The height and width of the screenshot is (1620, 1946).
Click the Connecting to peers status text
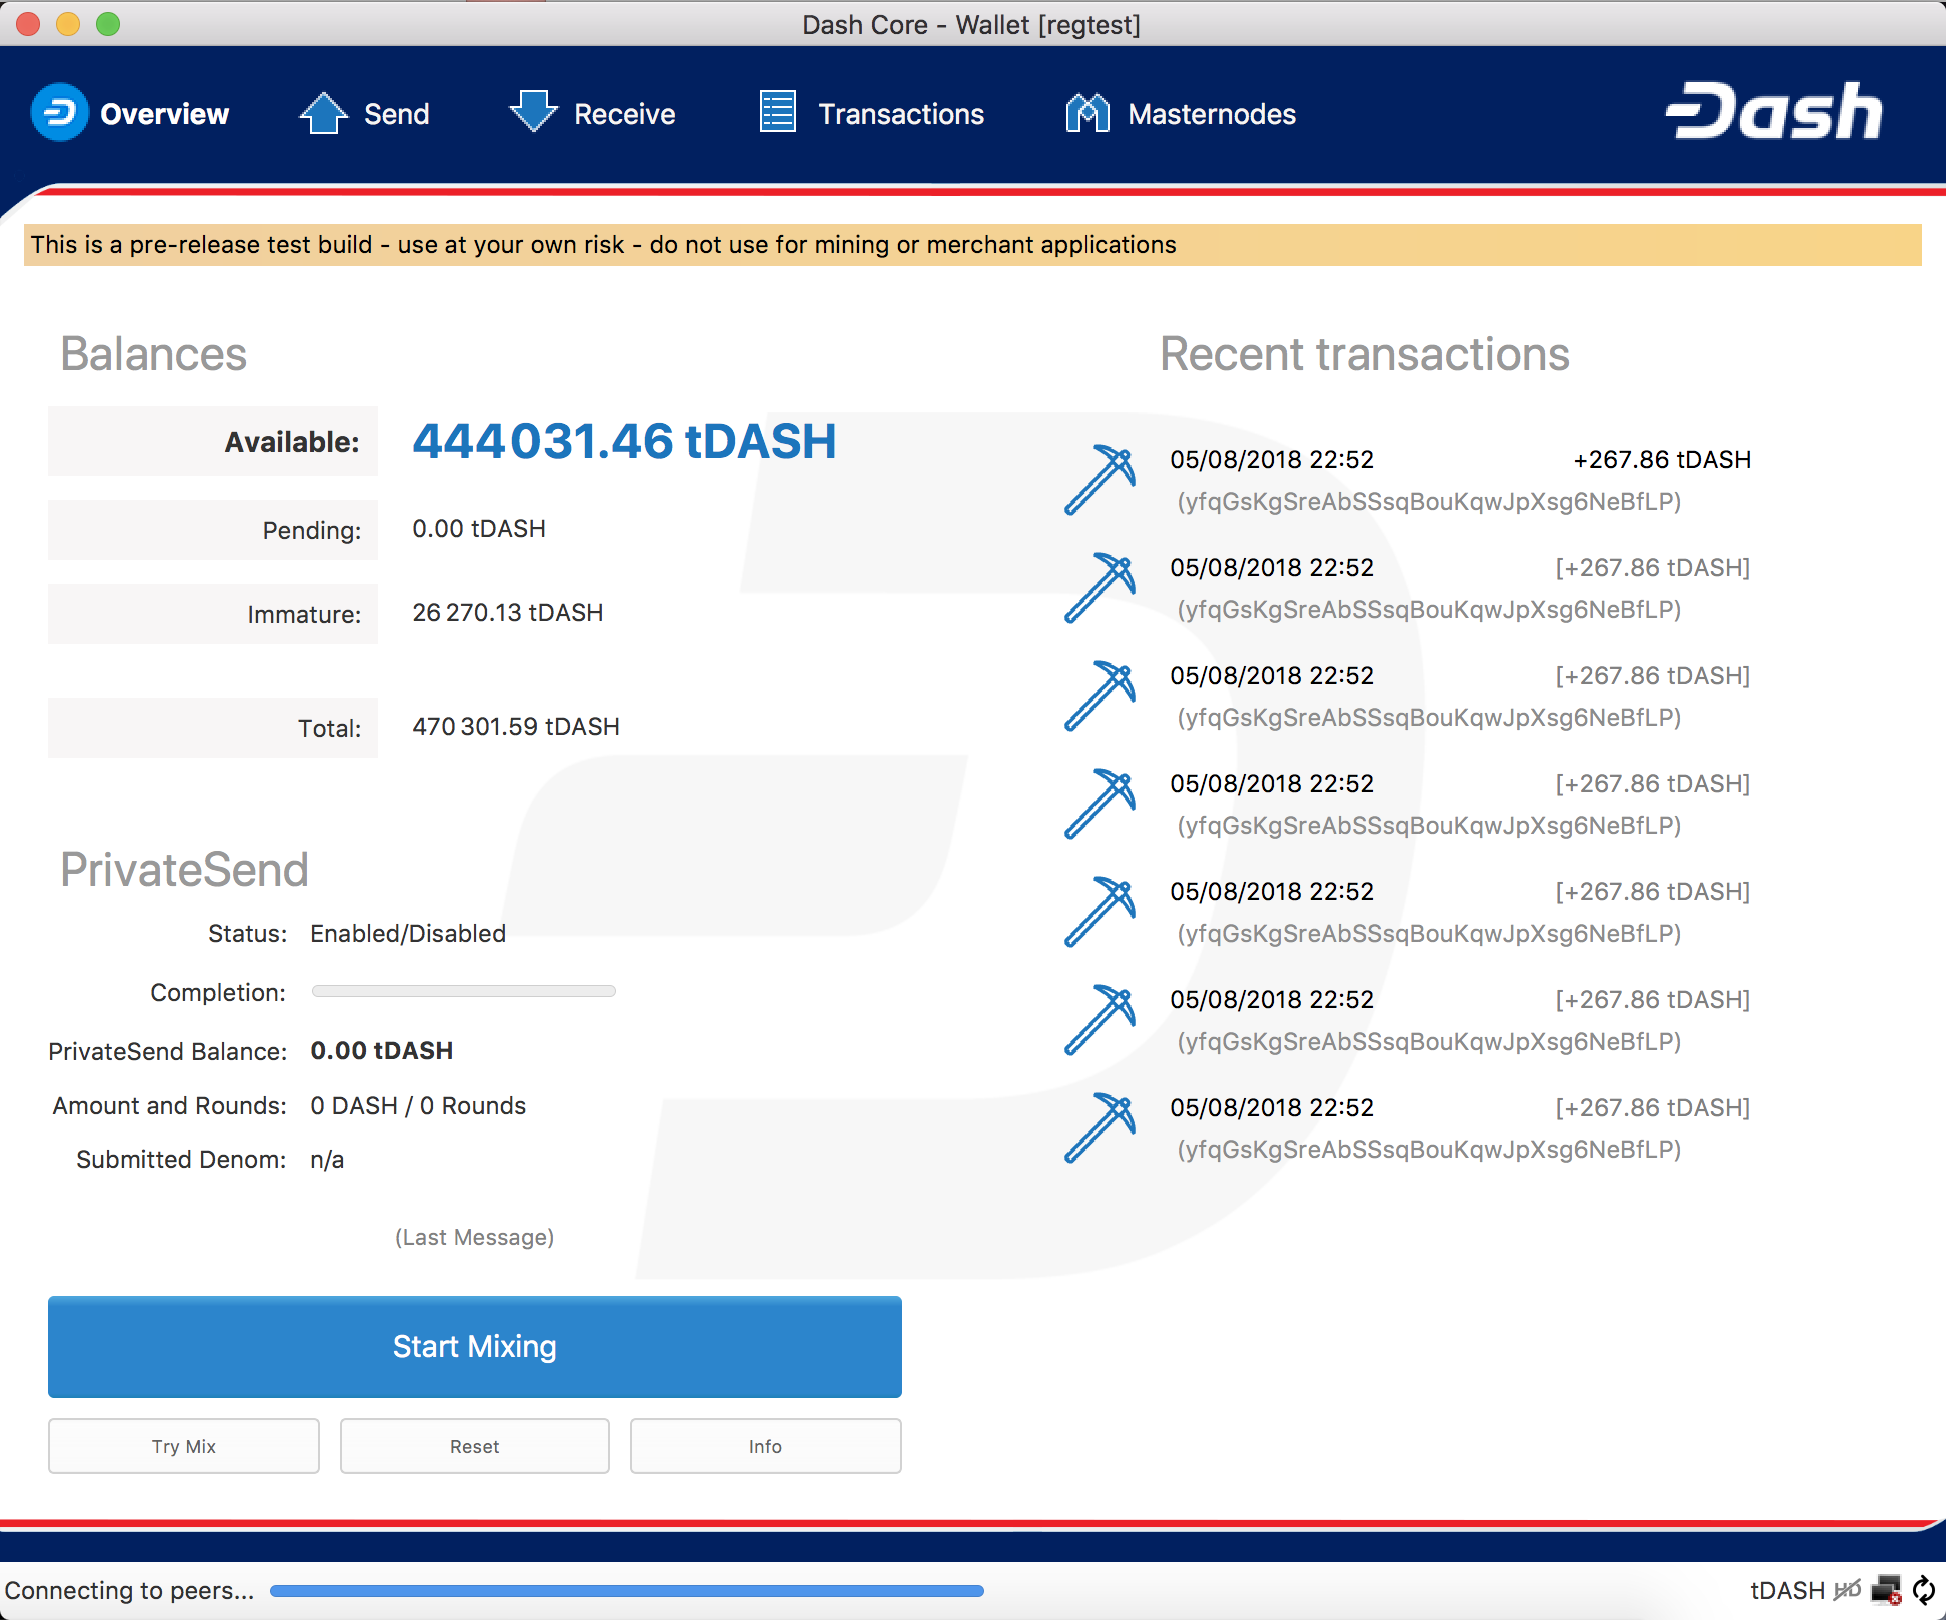(x=130, y=1590)
